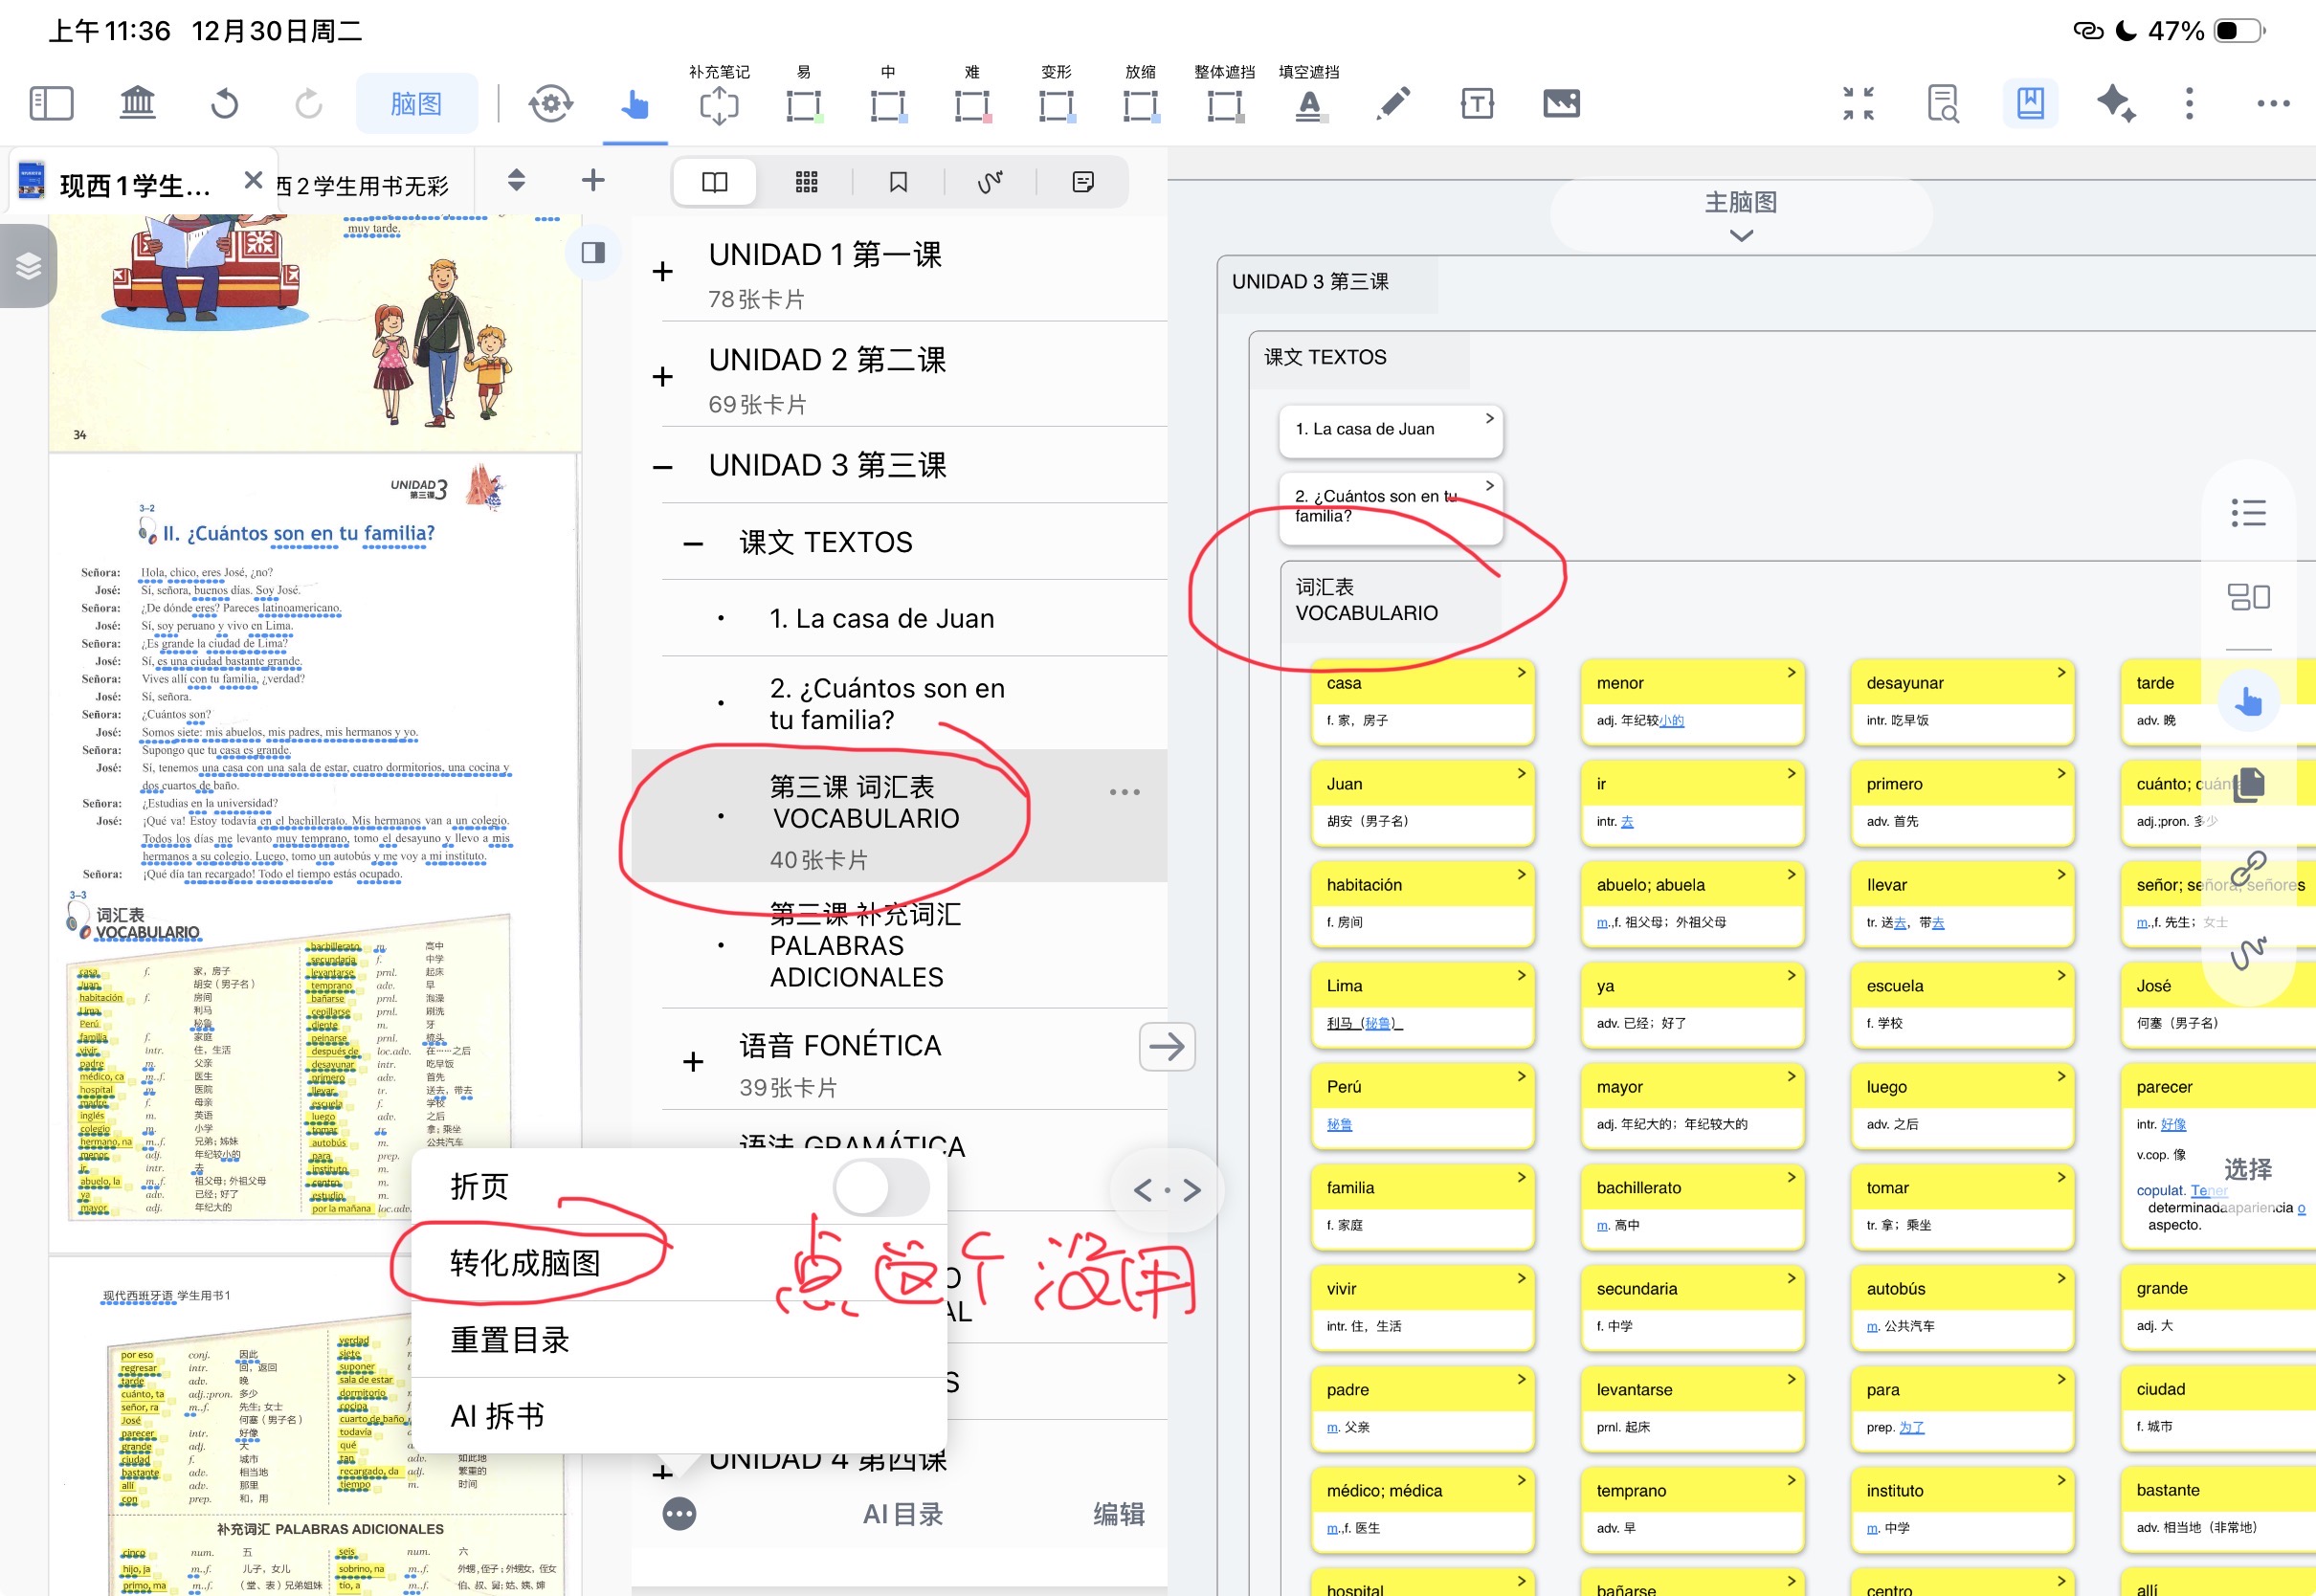
Task: Click the 编辑 button
Action: (x=1118, y=1514)
